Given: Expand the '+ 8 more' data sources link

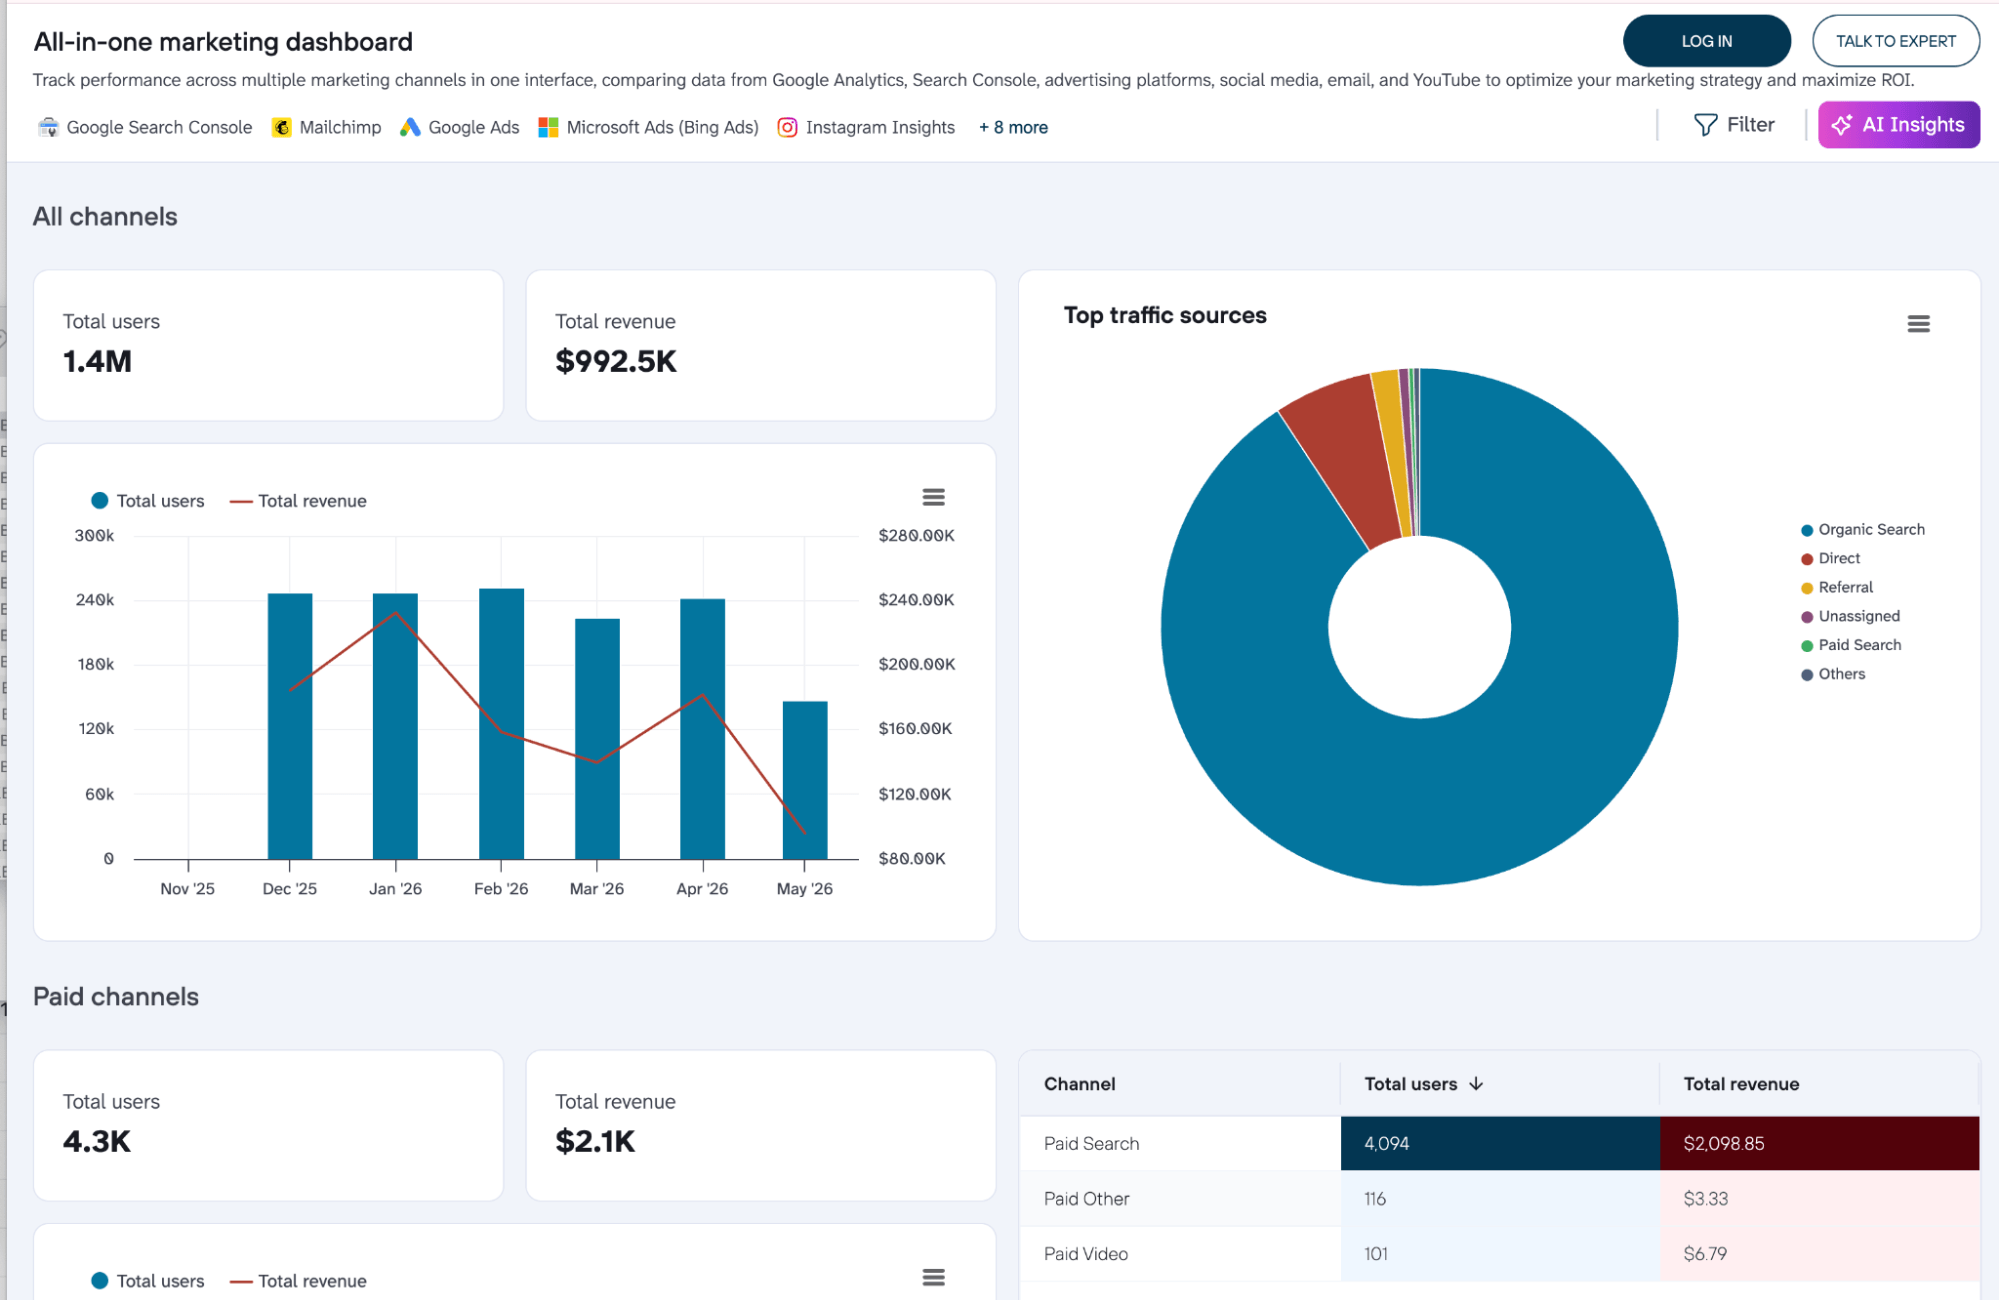Looking at the screenshot, I should click(x=1013, y=127).
